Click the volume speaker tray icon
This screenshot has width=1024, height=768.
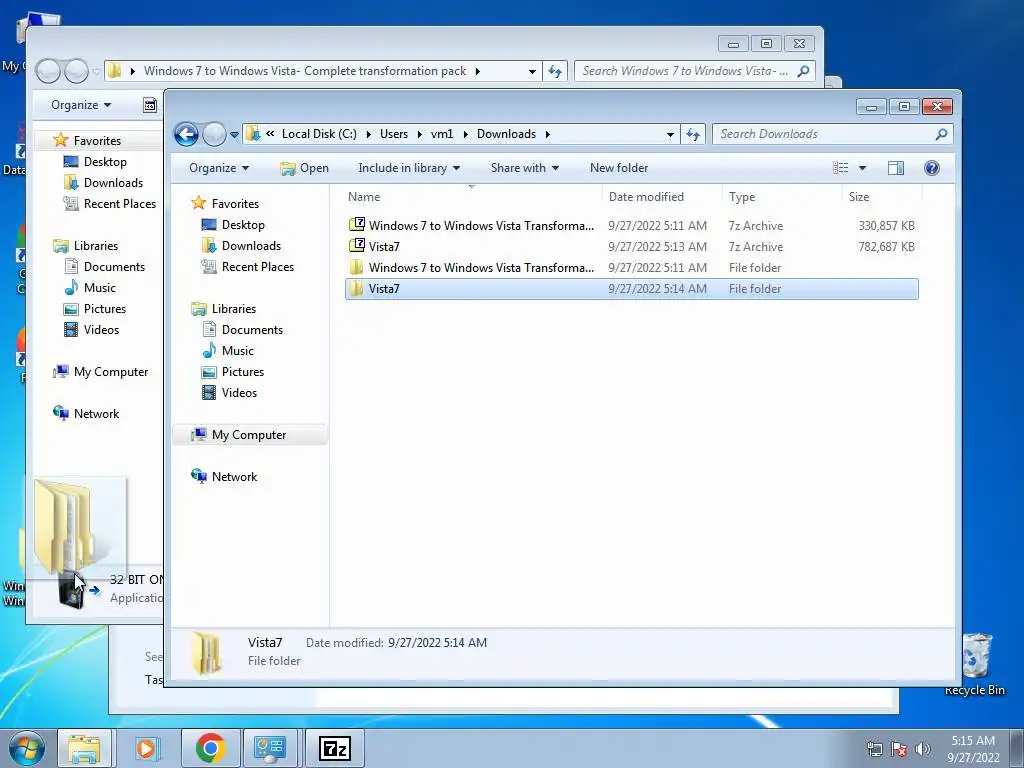click(x=923, y=749)
